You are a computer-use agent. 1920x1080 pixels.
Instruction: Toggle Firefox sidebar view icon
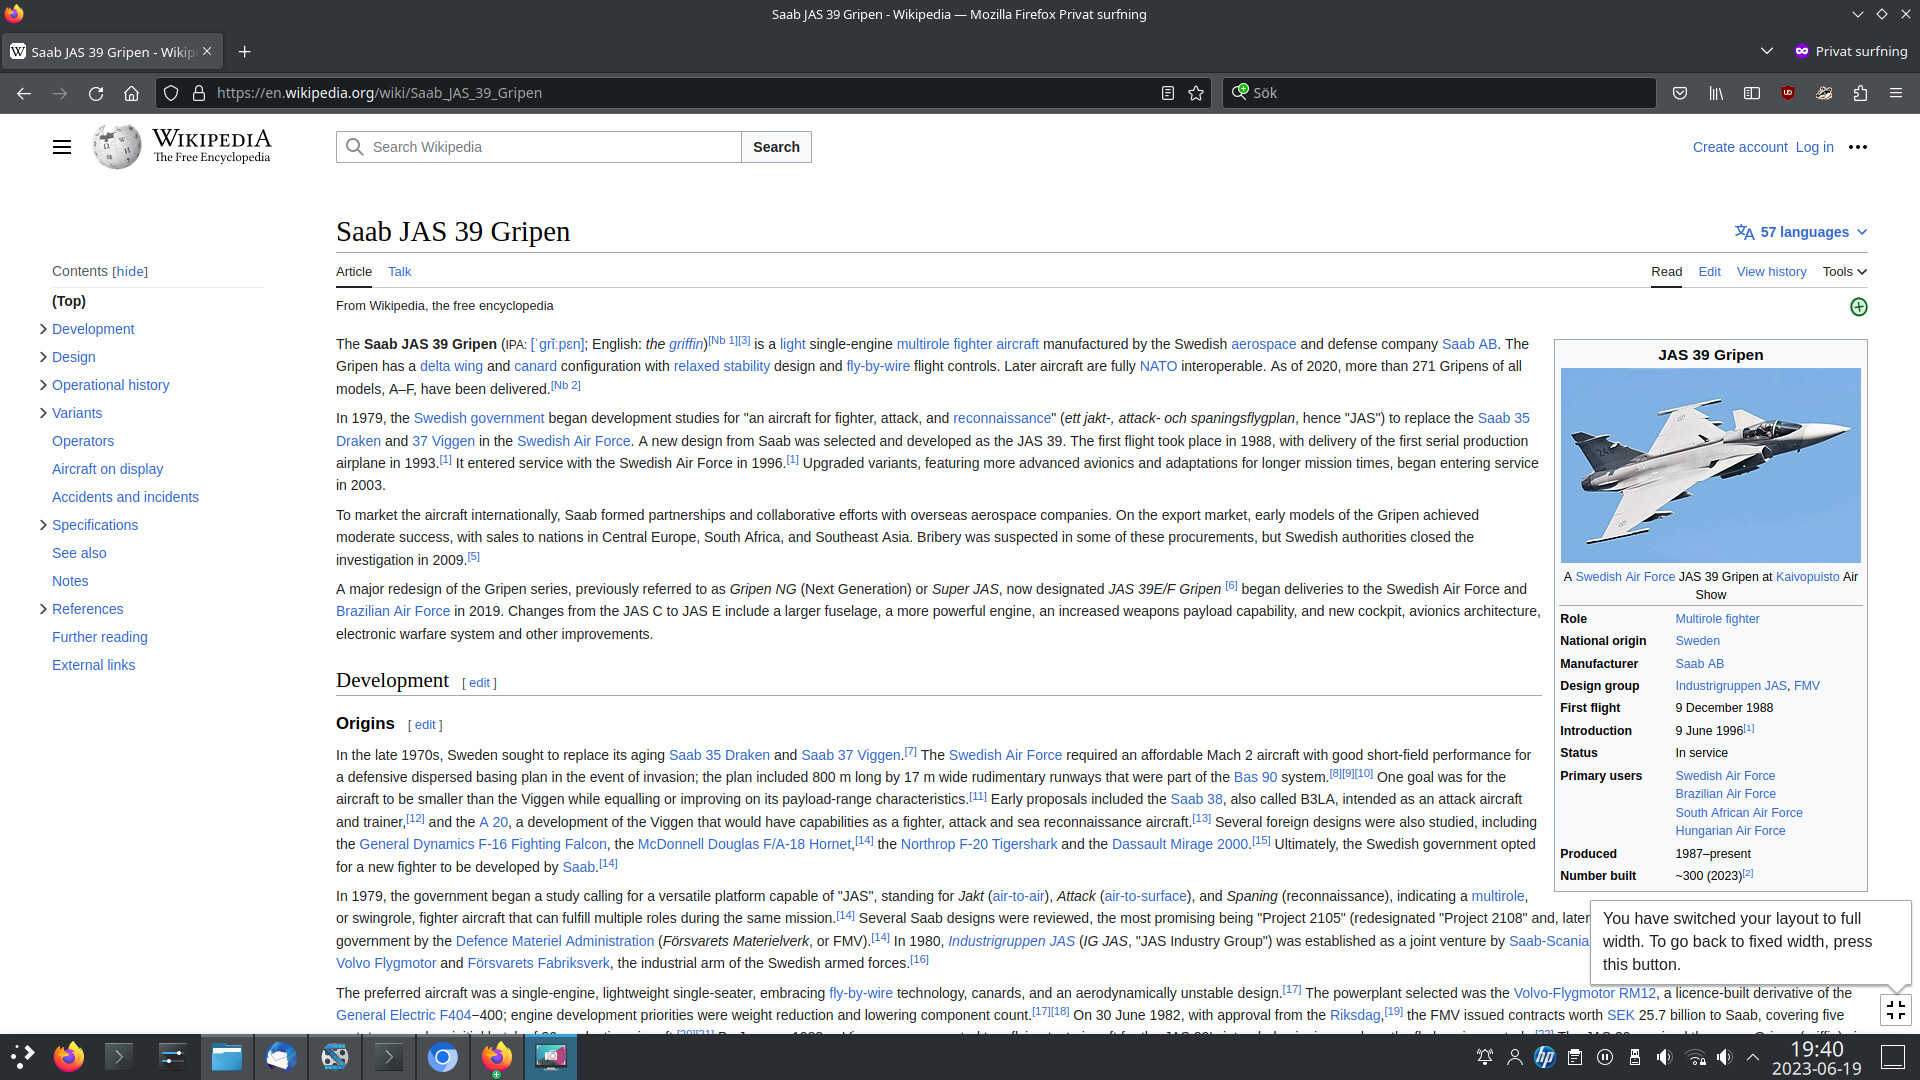1752,93
